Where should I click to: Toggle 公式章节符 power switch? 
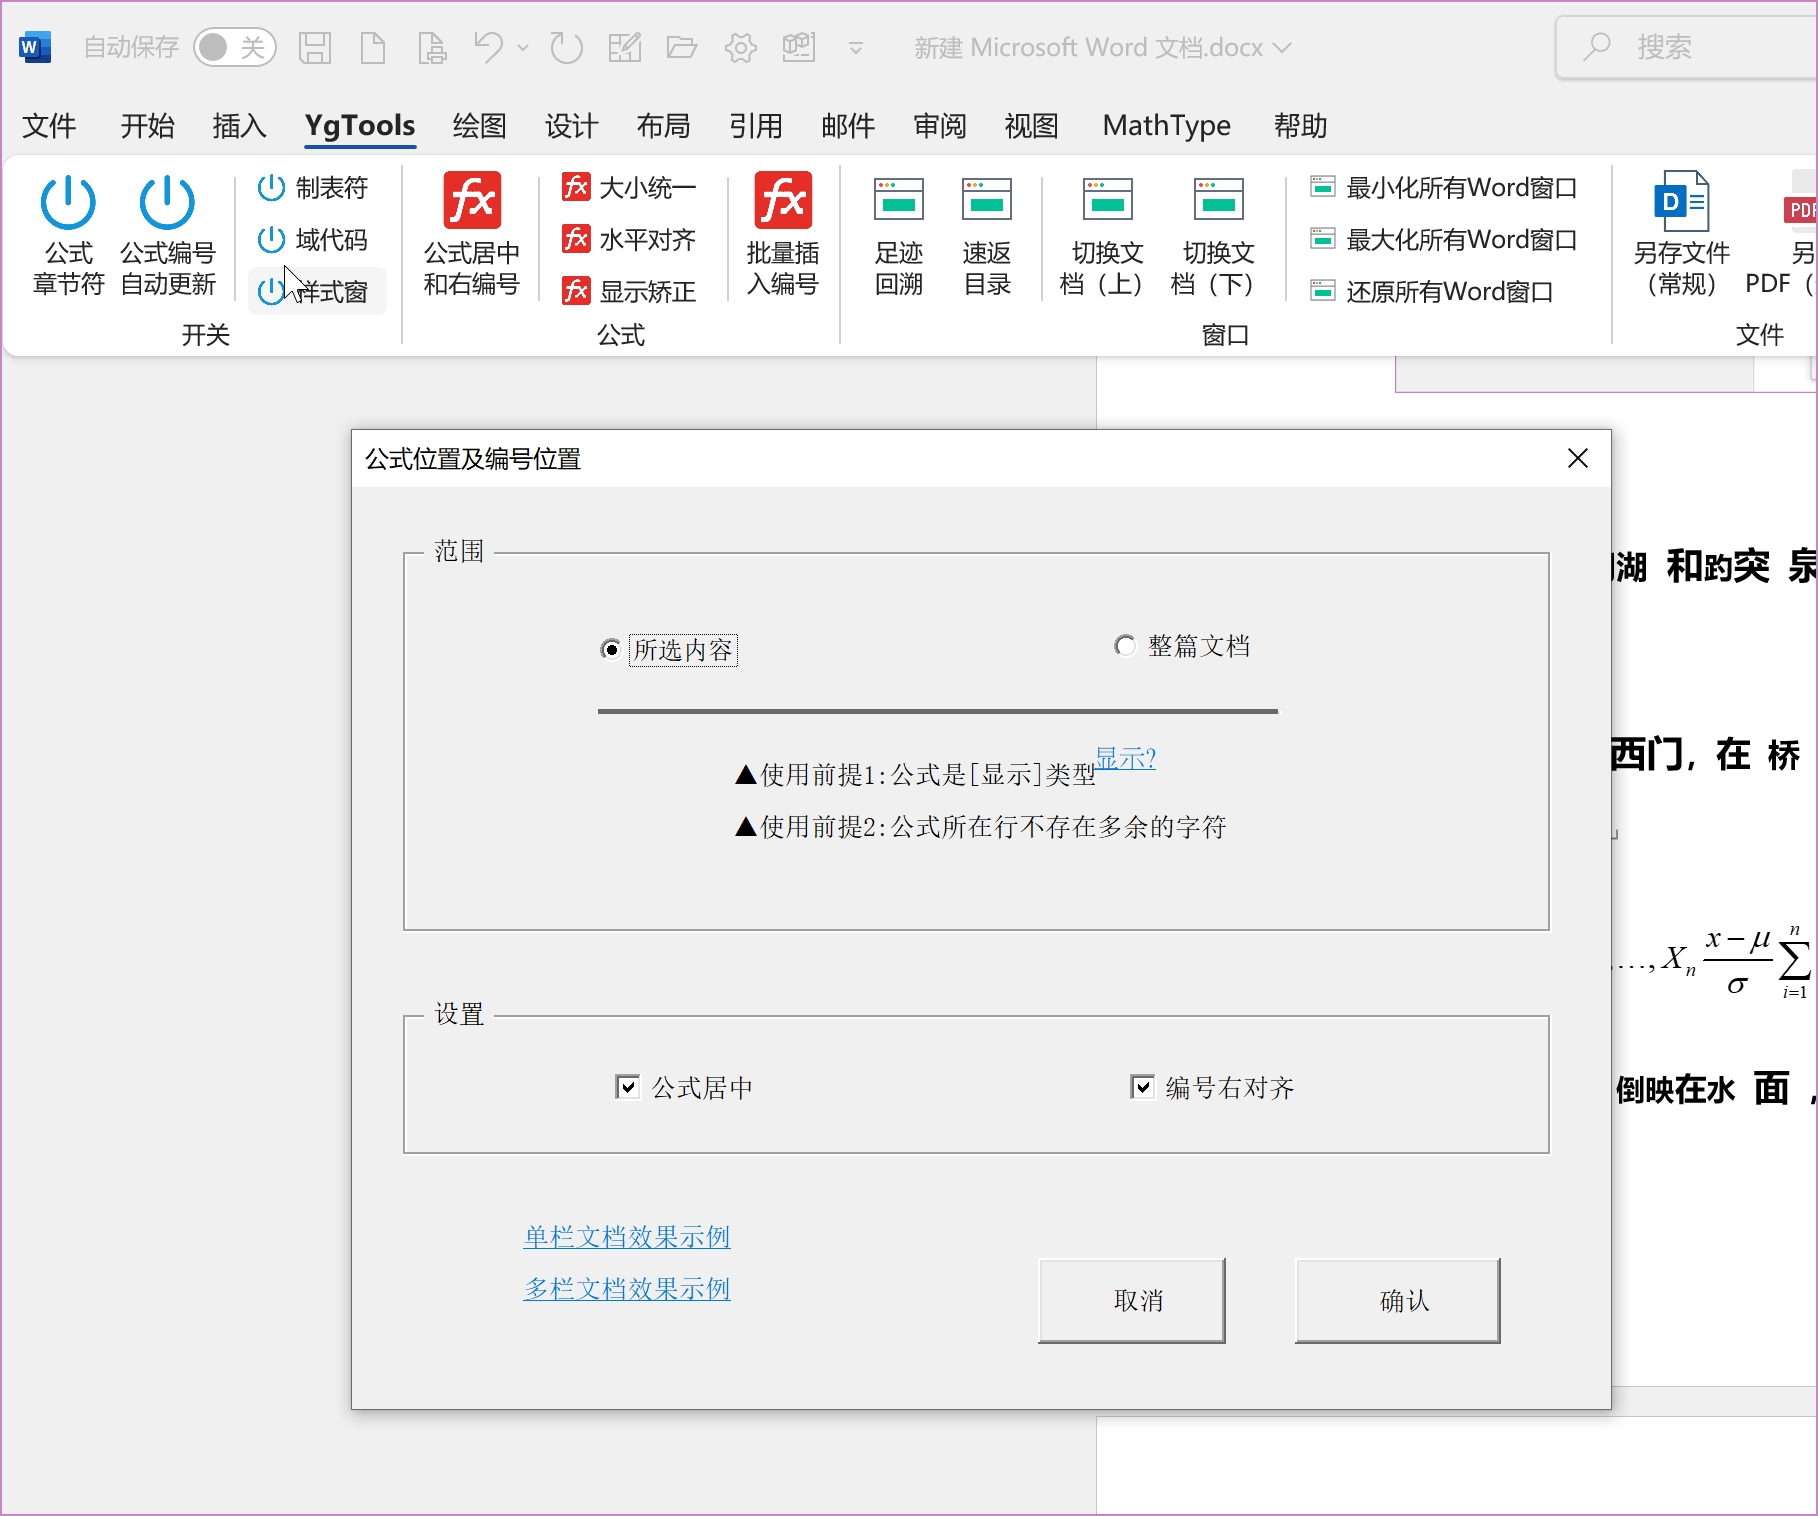click(68, 235)
